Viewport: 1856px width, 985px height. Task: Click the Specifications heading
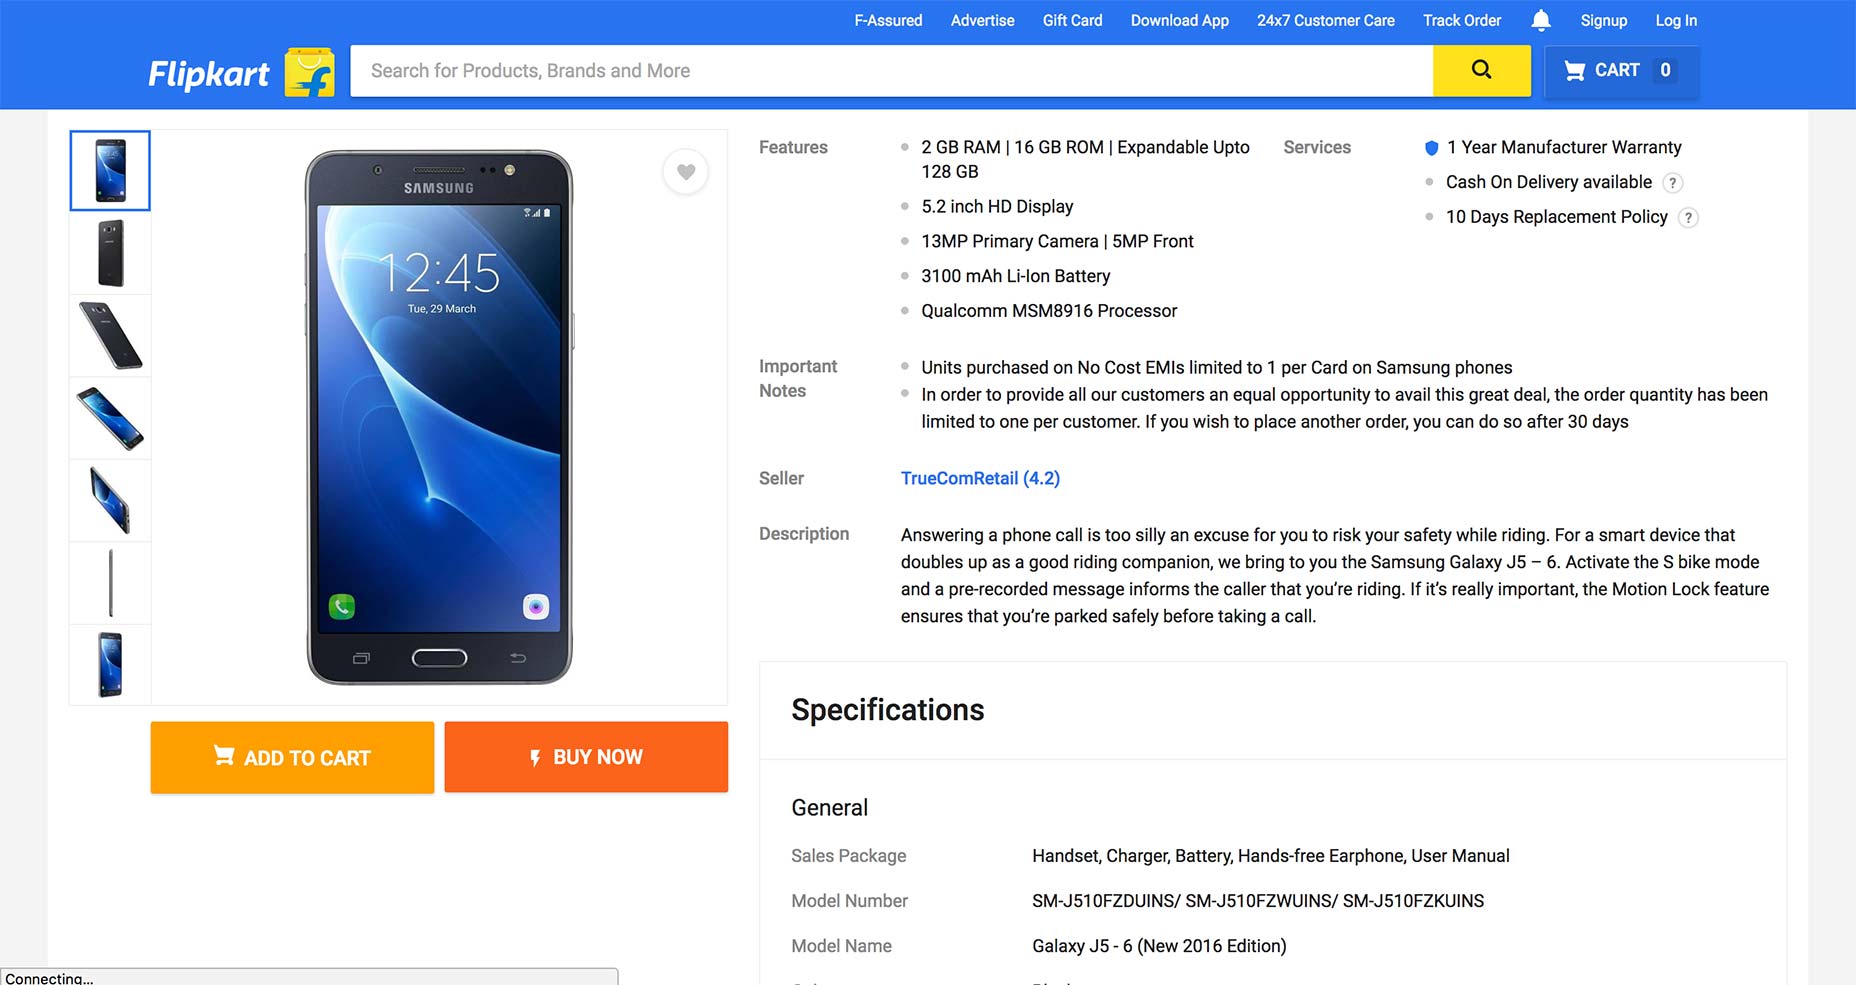[888, 710]
